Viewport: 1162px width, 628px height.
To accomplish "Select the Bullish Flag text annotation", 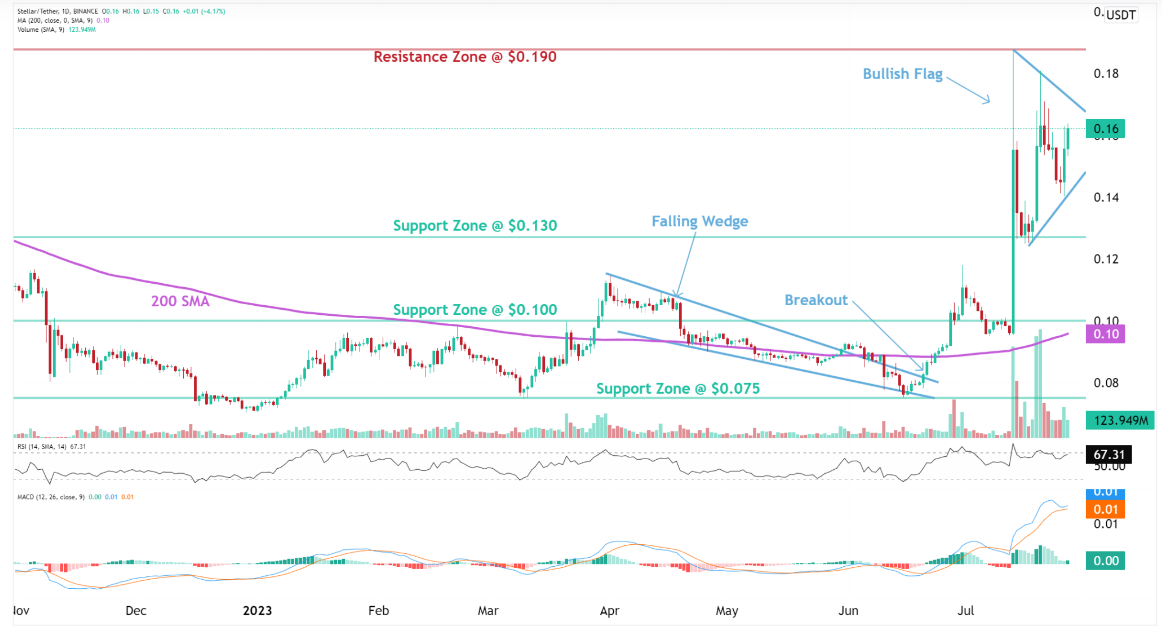I will click(902, 74).
